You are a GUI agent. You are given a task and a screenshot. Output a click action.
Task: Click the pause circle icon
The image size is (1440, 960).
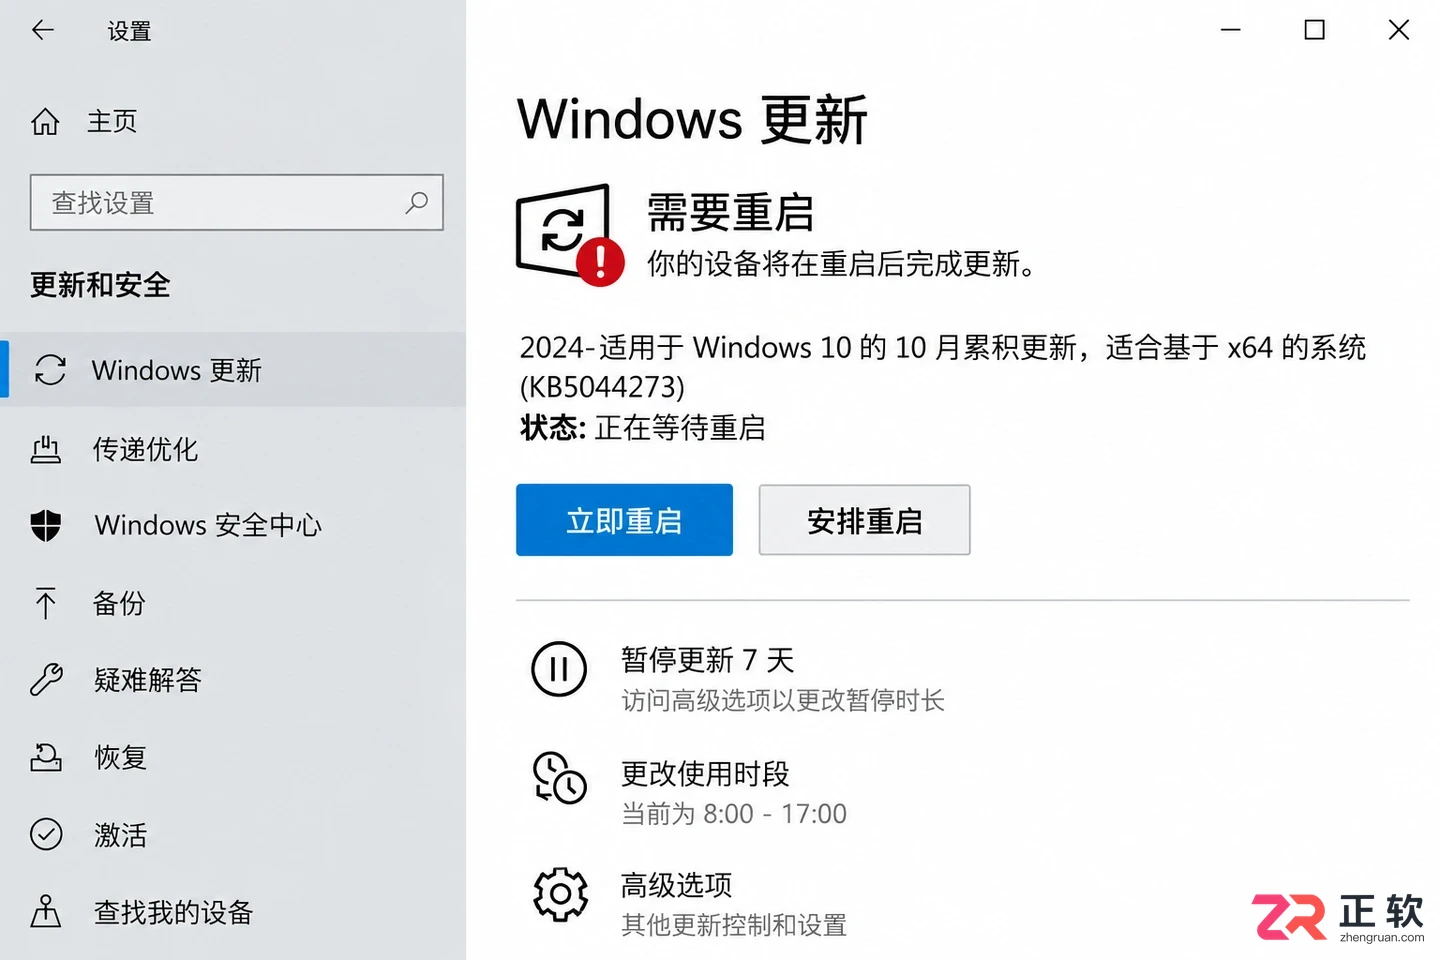point(559,669)
